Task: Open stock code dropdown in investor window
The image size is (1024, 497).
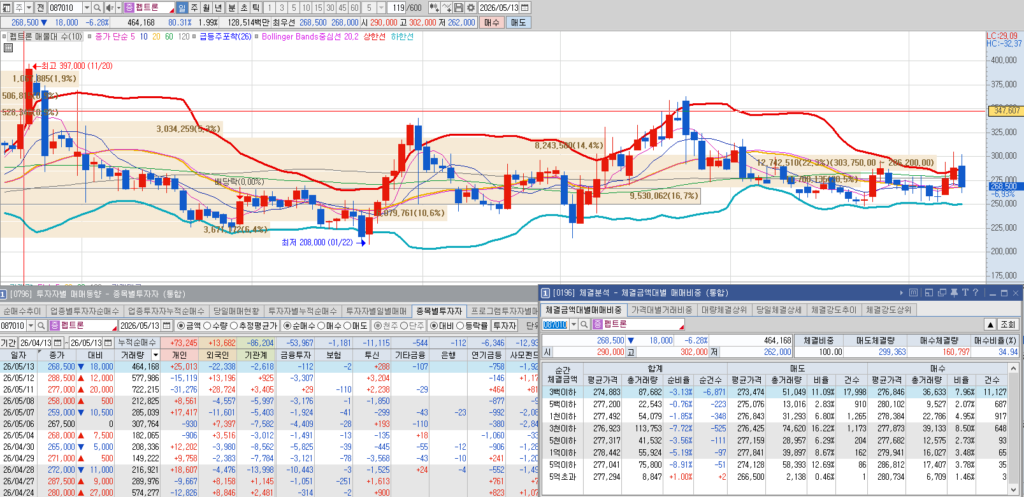Action: [x=31, y=325]
